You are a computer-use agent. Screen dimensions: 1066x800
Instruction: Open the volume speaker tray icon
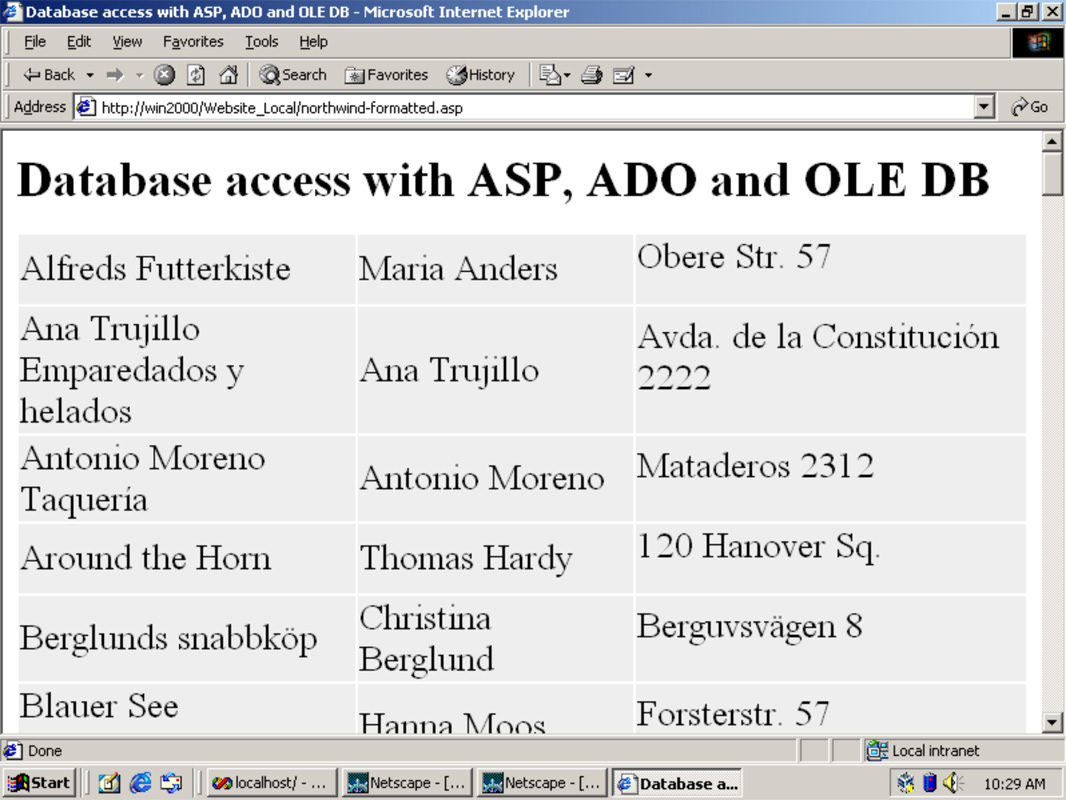pyautogui.click(x=951, y=783)
